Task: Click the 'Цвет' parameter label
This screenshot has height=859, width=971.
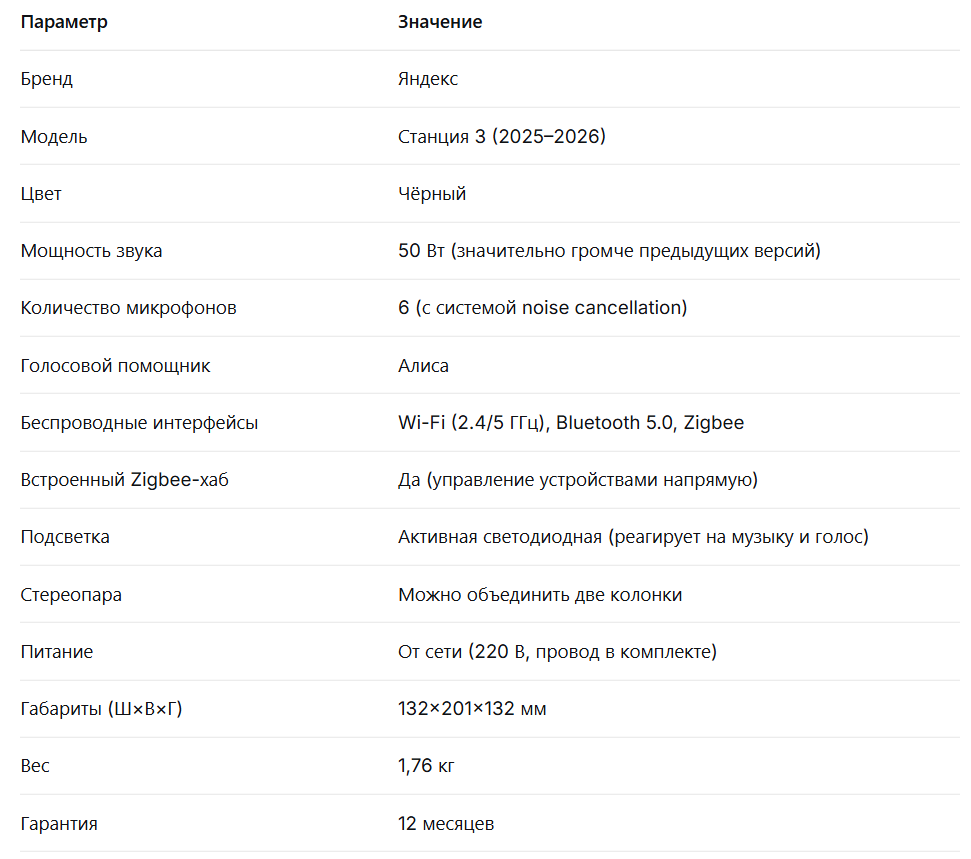Action: click(x=41, y=194)
